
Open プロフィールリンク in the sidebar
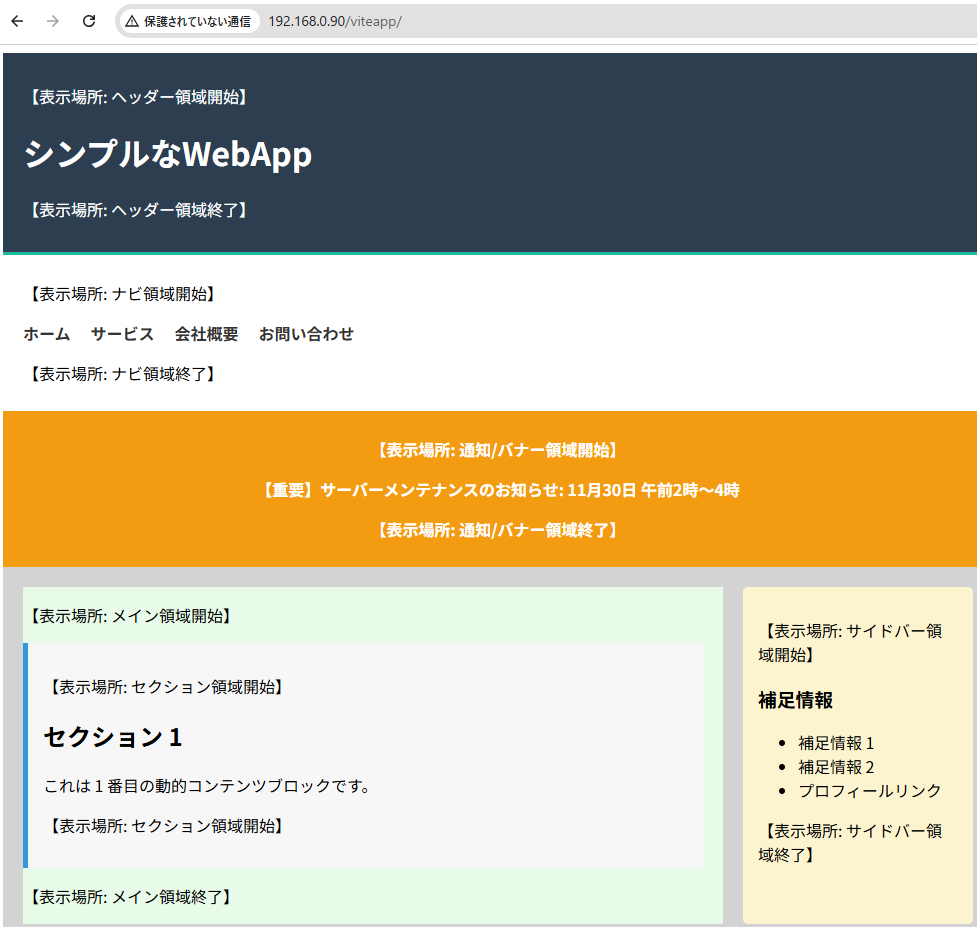coord(869,791)
